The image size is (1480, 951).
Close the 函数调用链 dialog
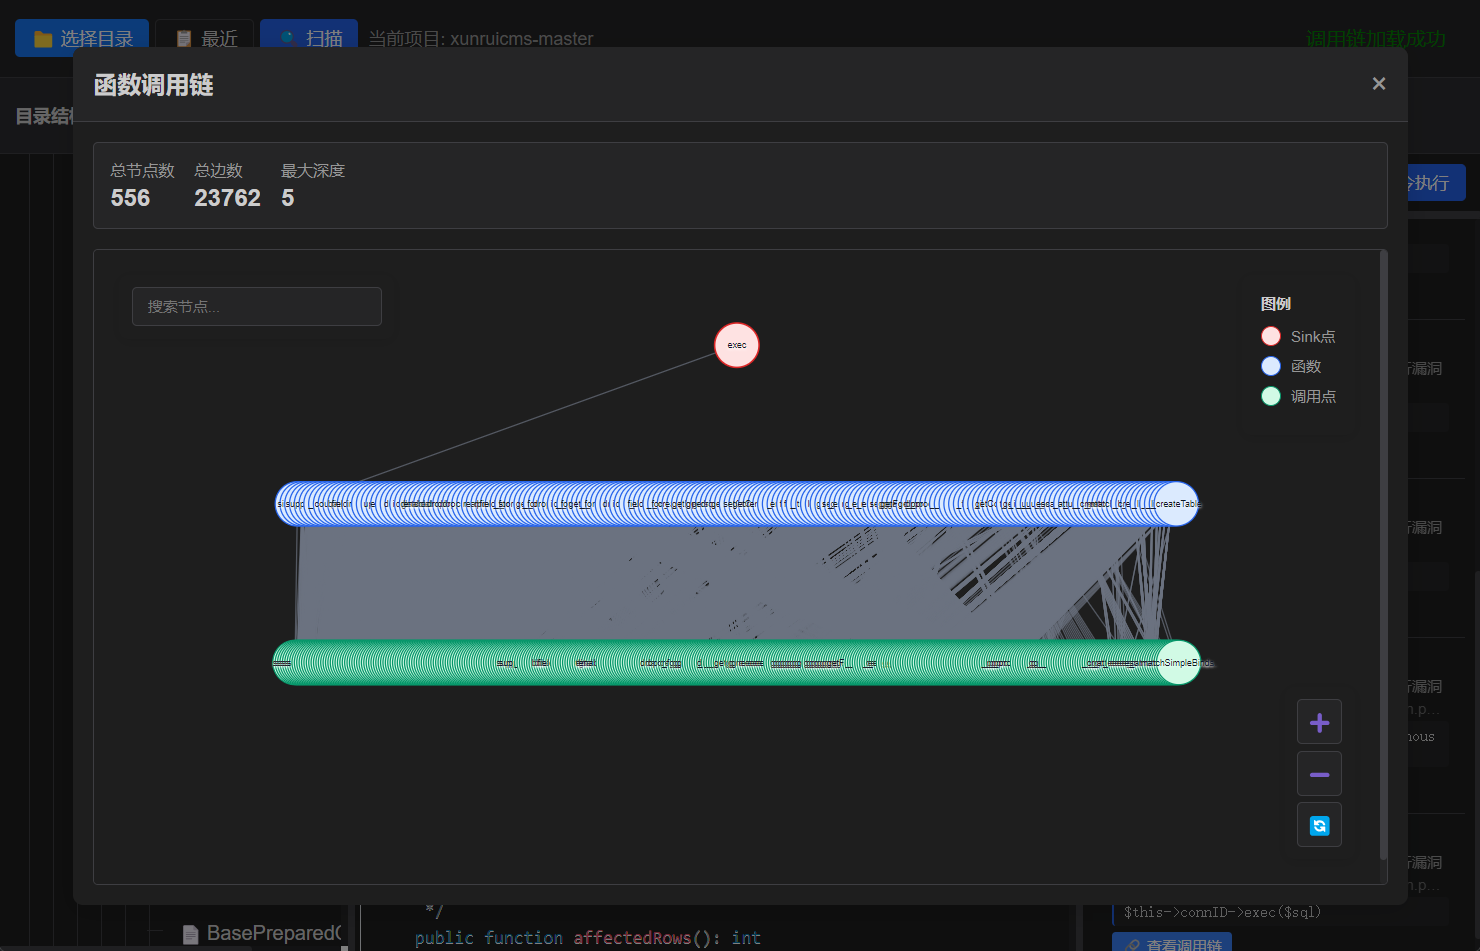pos(1379,83)
